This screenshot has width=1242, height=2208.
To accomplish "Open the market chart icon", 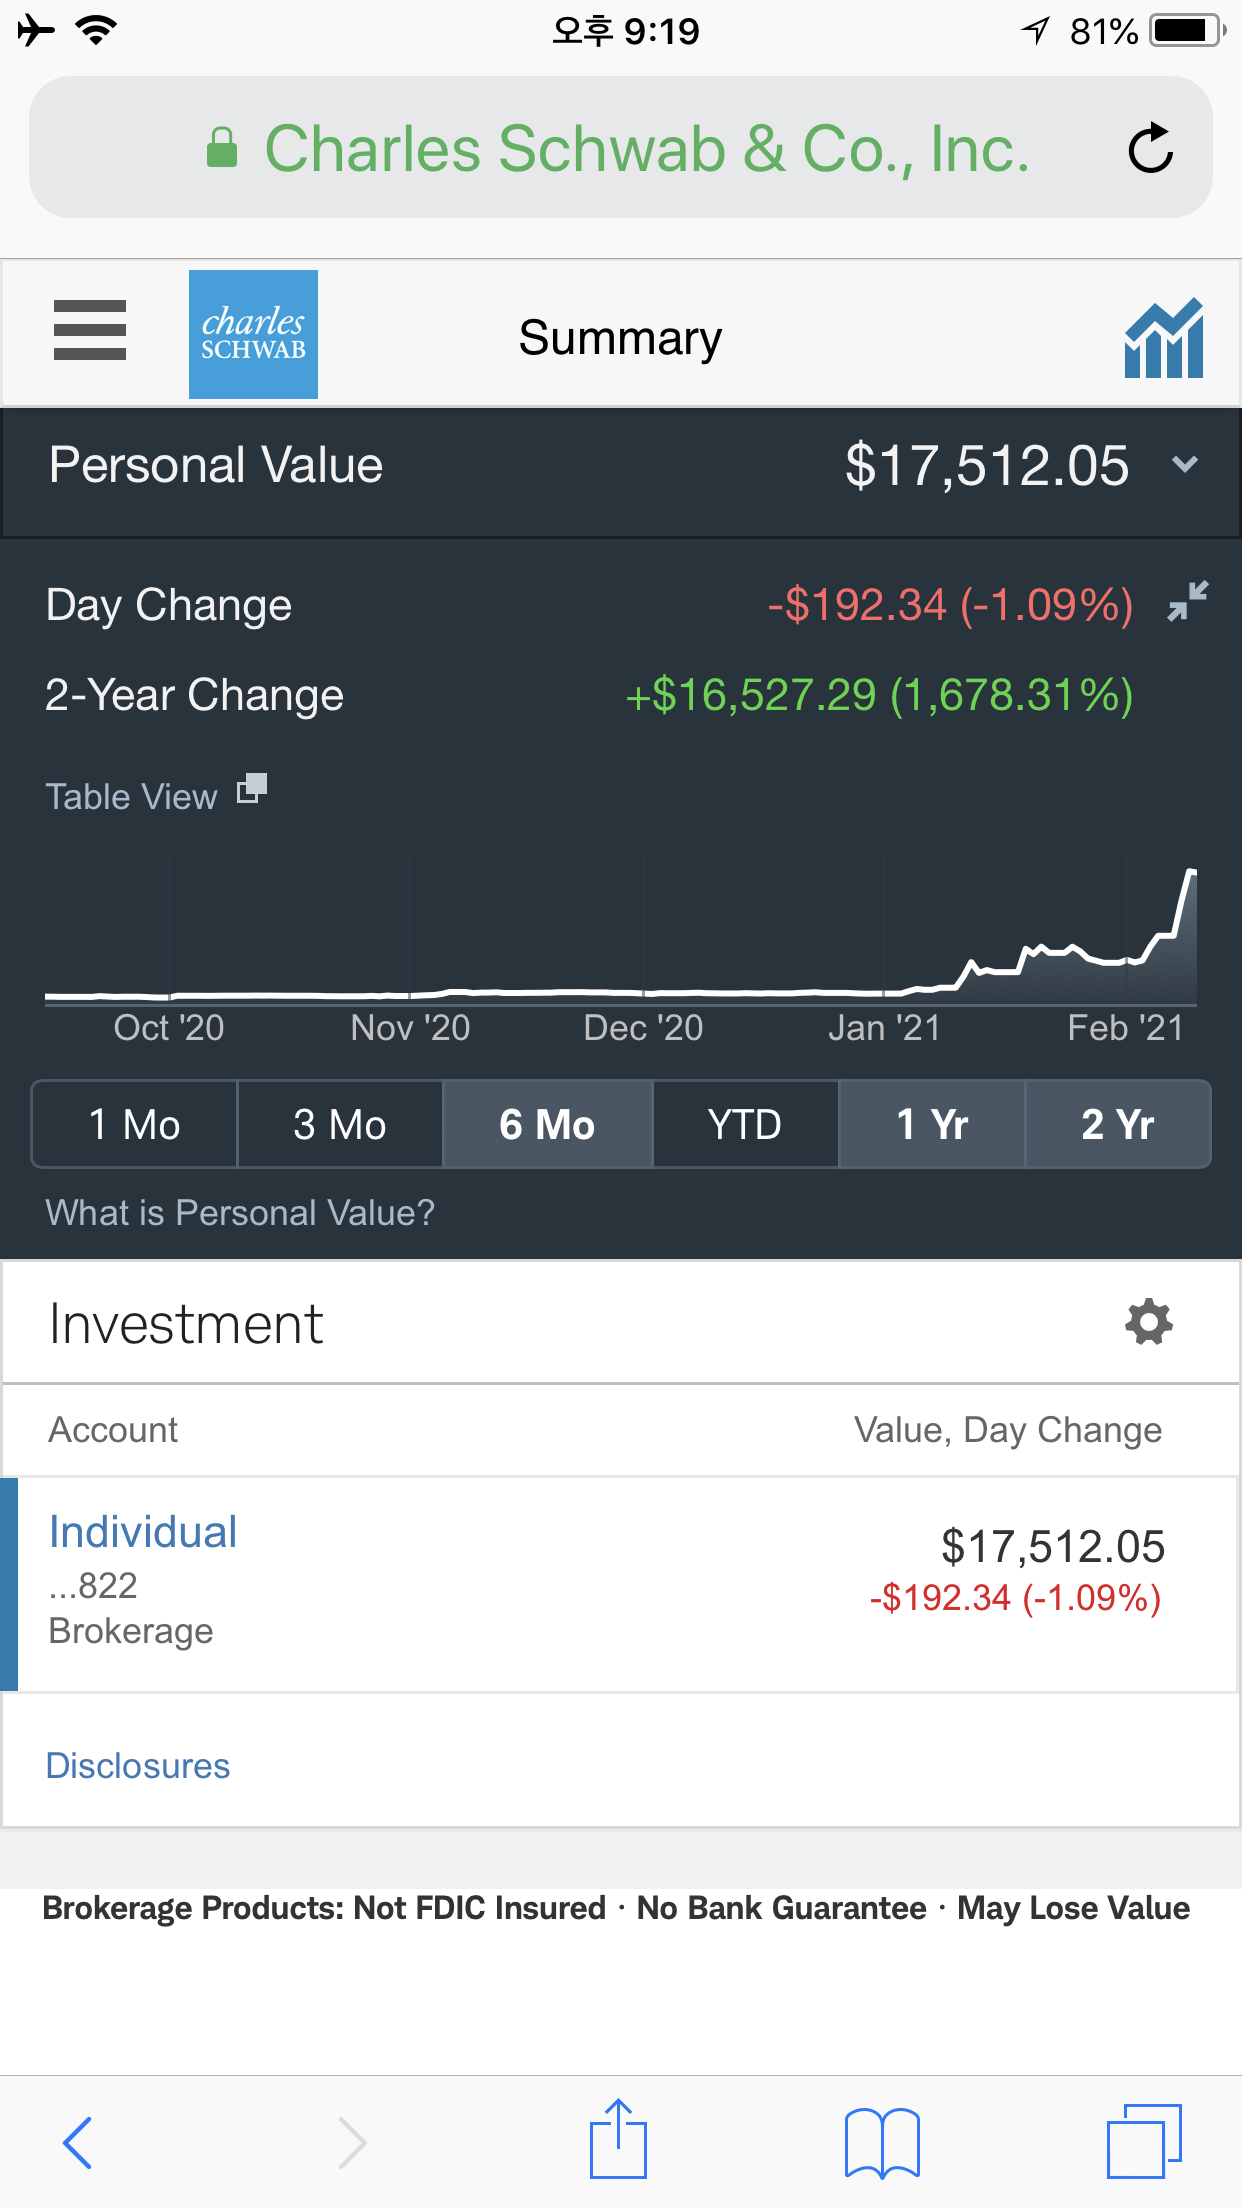I will [x=1163, y=338].
